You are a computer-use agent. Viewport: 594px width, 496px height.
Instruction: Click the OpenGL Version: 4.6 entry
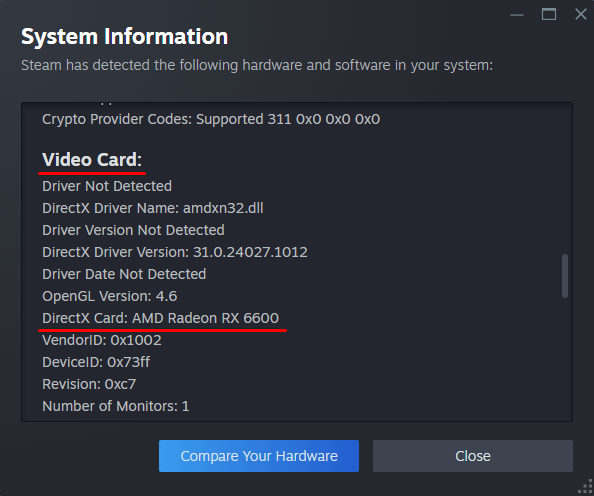point(109,296)
